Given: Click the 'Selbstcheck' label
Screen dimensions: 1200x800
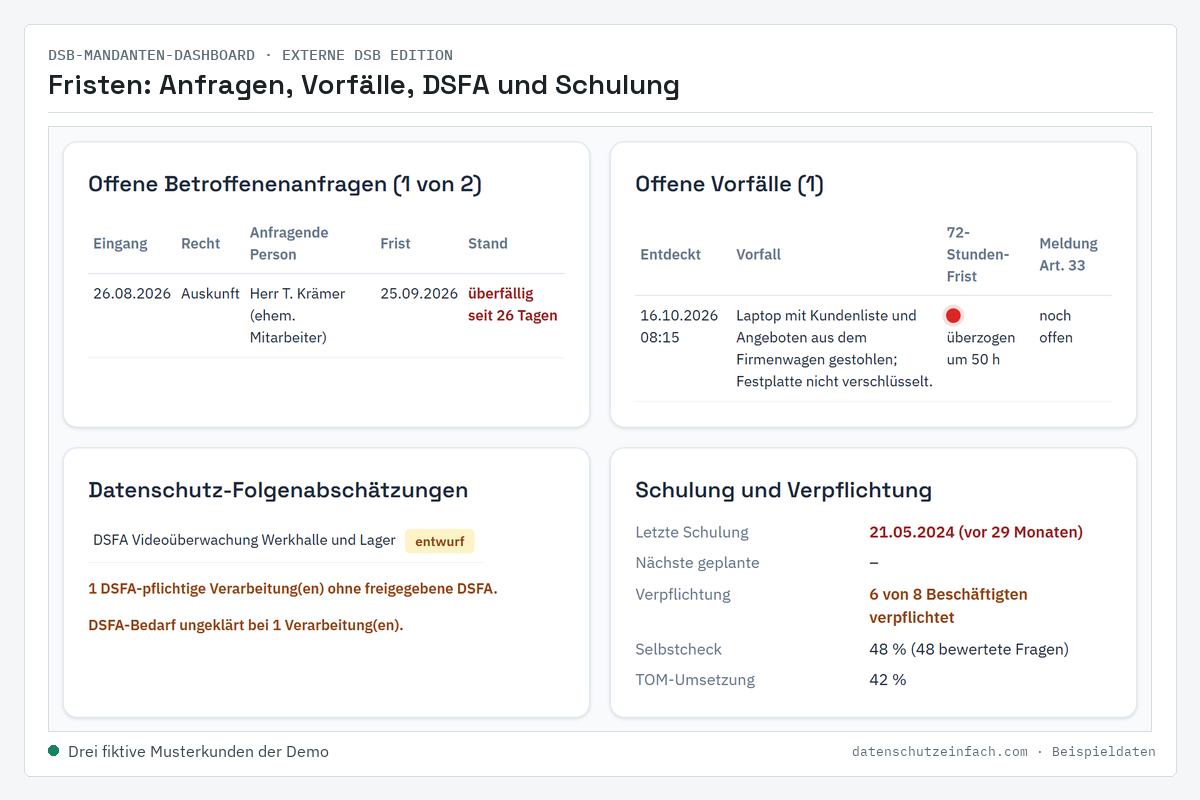Looking at the screenshot, I should 678,649.
